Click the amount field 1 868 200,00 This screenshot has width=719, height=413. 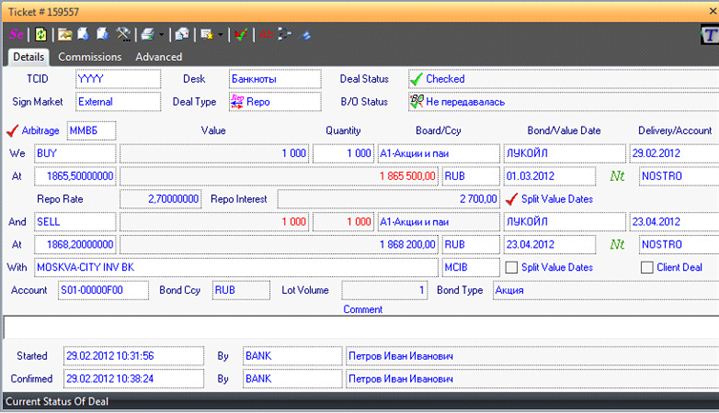click(x=279, y=244)
